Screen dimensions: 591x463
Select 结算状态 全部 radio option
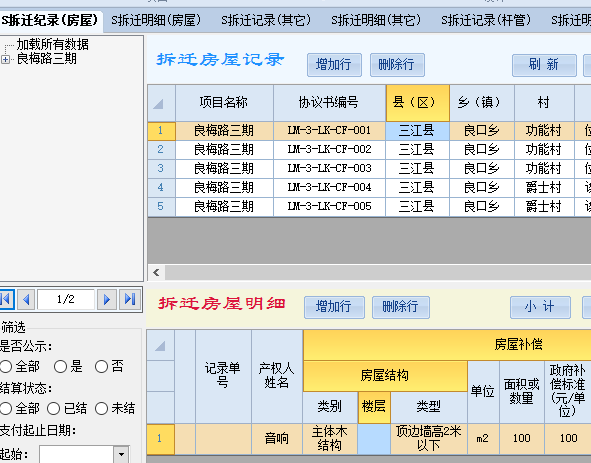coord(6,408)
